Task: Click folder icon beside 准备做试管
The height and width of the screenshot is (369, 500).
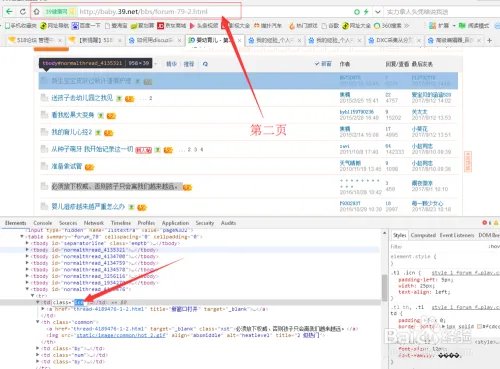Action: (44, 166)
